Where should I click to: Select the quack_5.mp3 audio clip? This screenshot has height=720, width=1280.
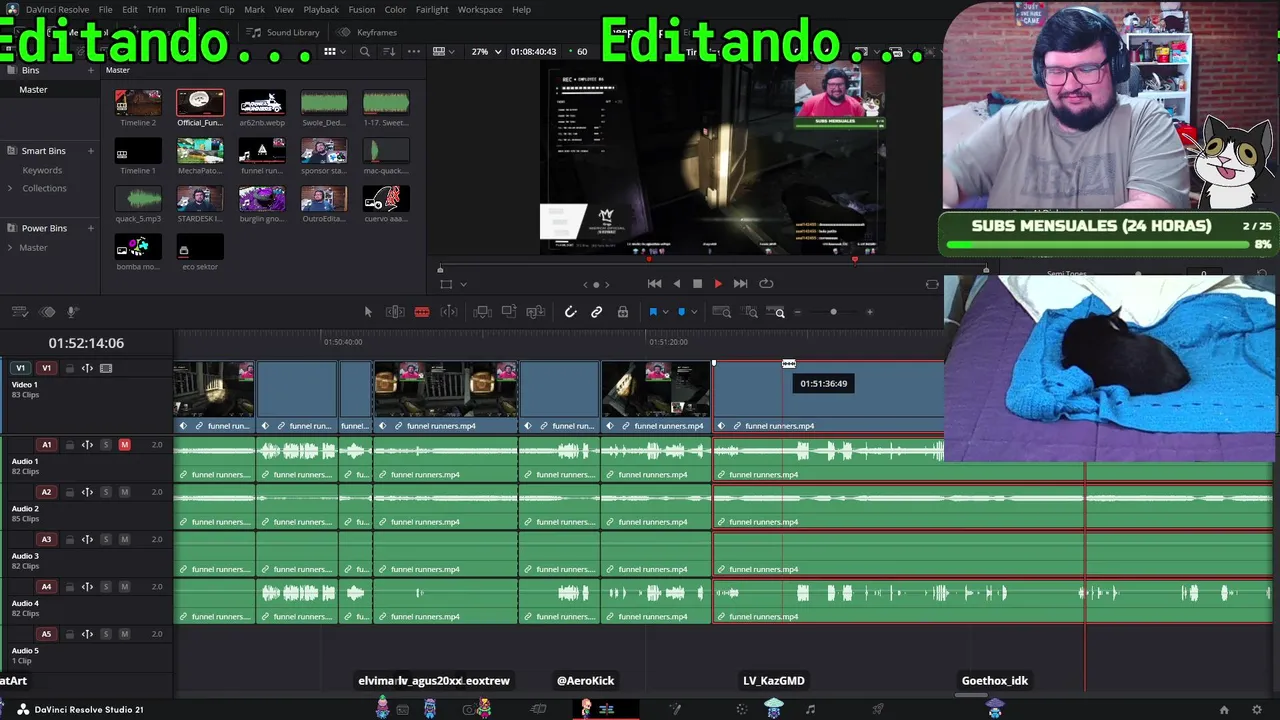(138, 199)
